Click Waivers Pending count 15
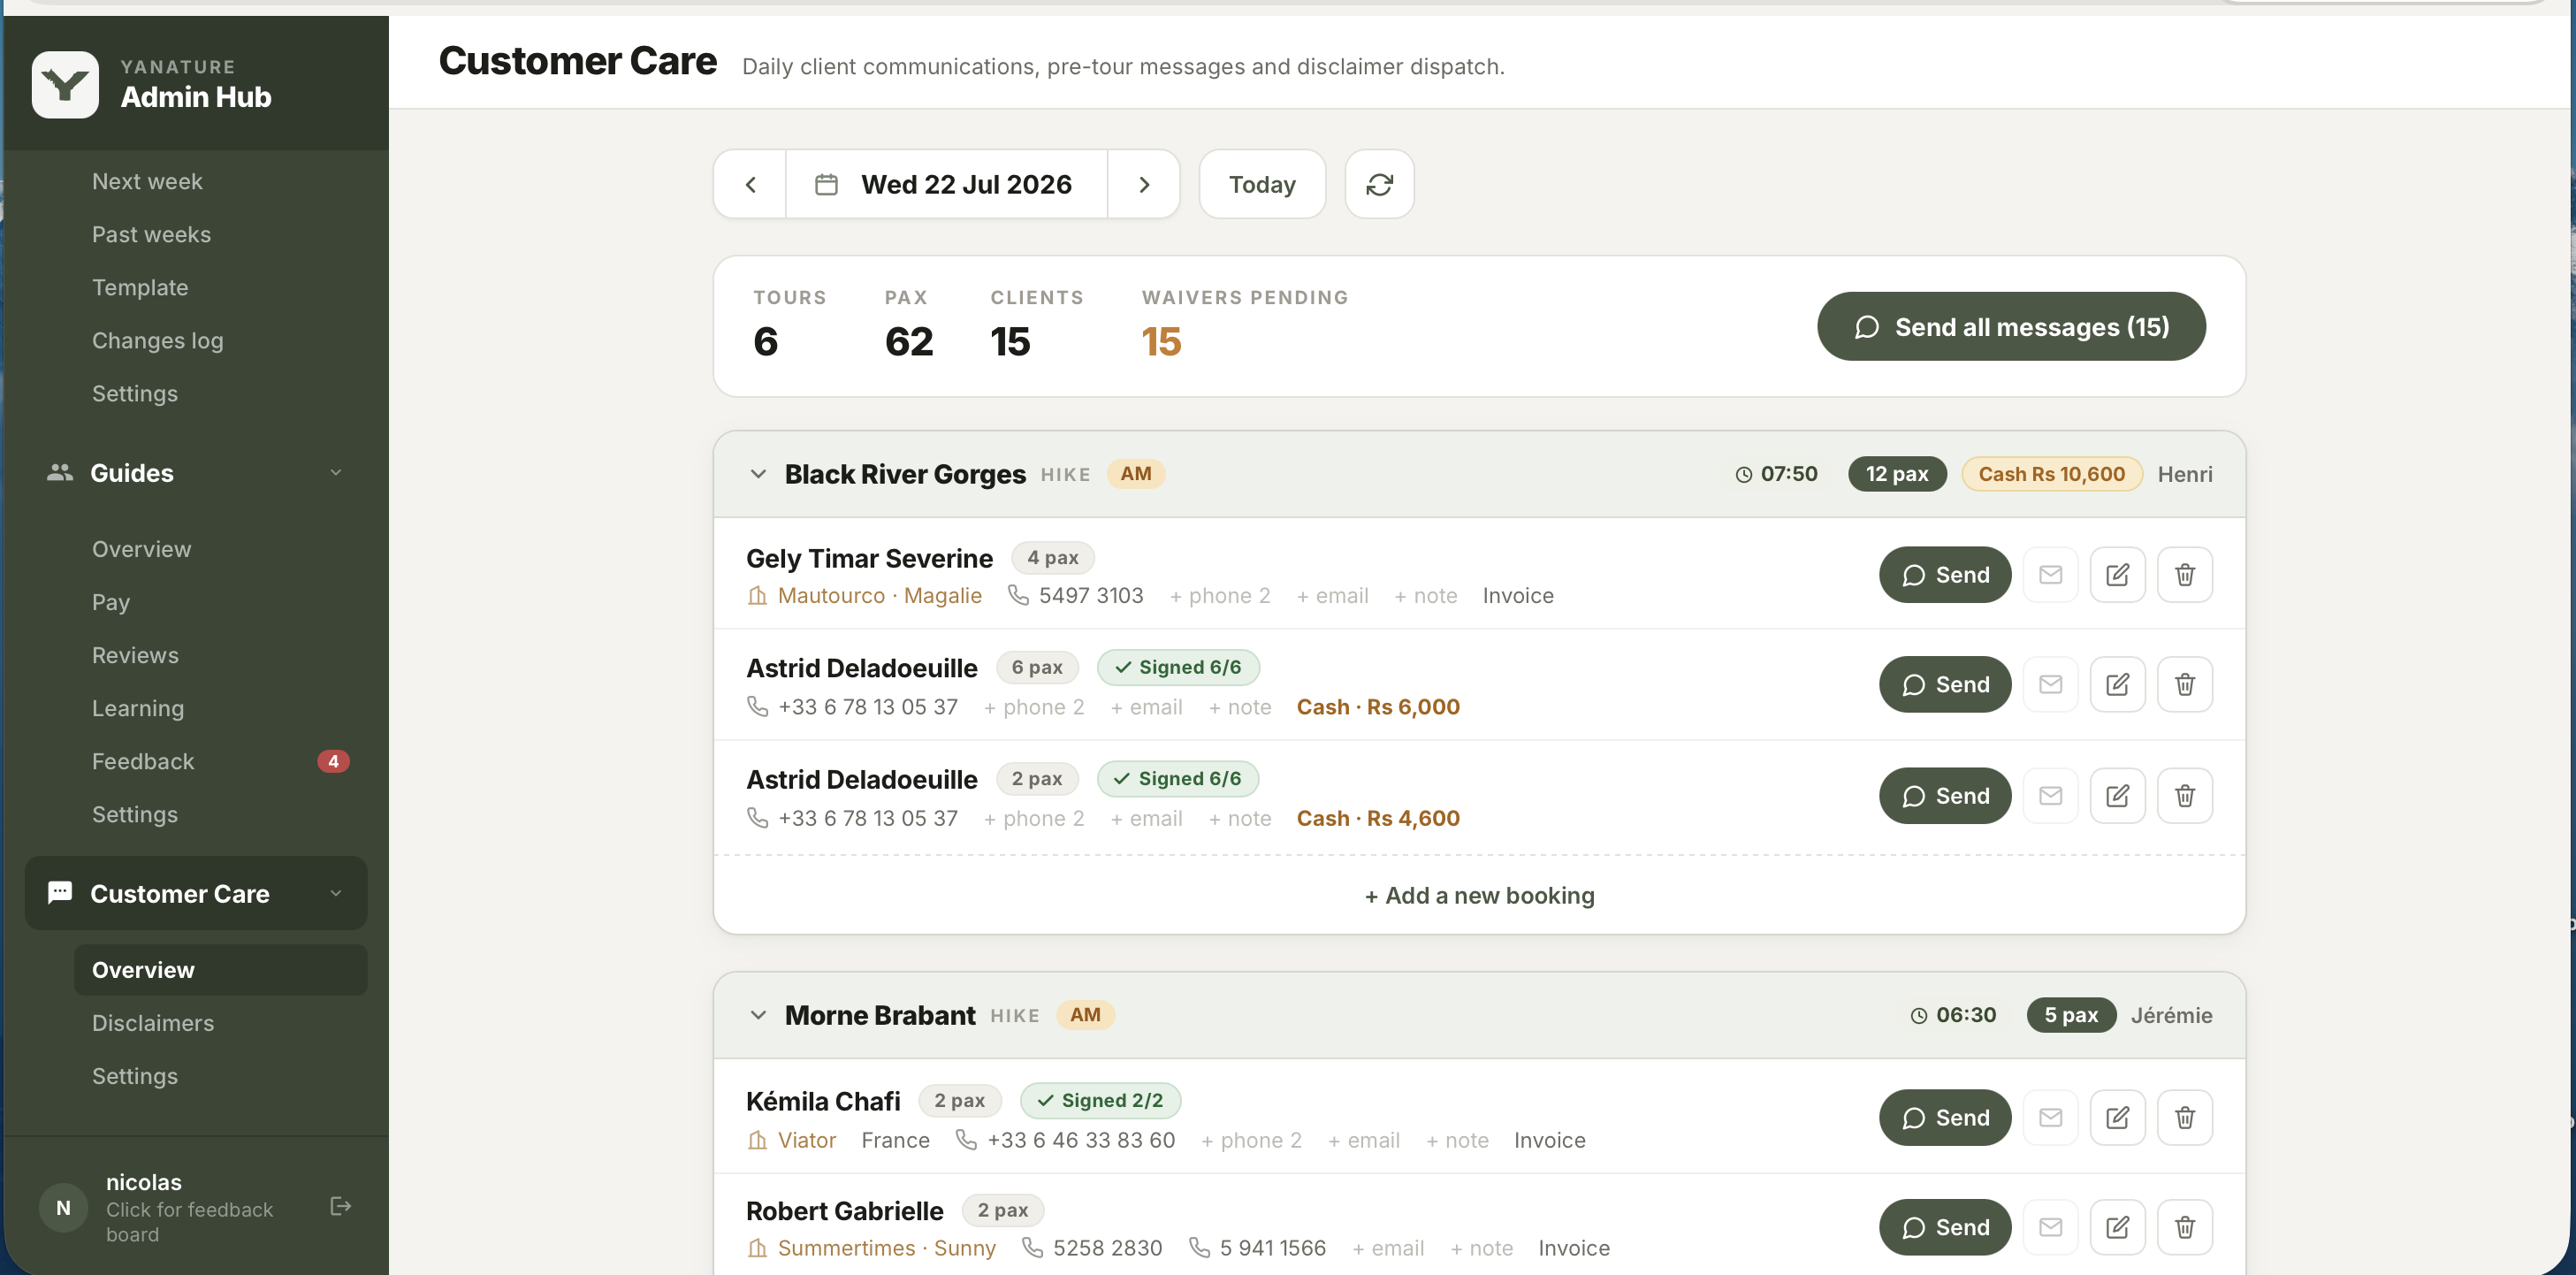Image resolution: width=2576 pixels, height=1275 pixels. pos(1161,342)
